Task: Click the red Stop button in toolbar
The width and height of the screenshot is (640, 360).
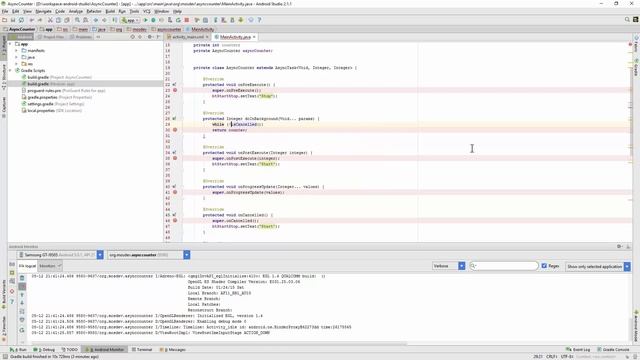Action: [x=187, y=20]
